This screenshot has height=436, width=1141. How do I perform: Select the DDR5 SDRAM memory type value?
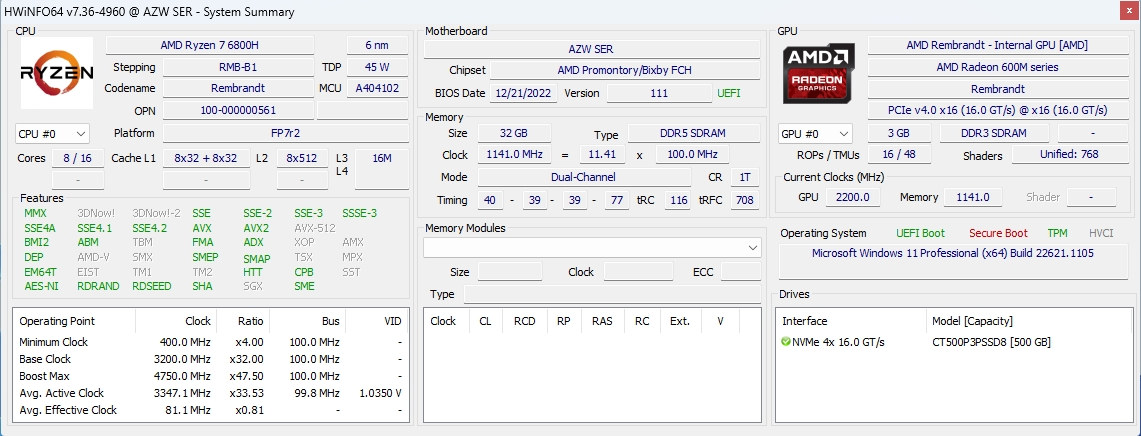pos(693,133)
